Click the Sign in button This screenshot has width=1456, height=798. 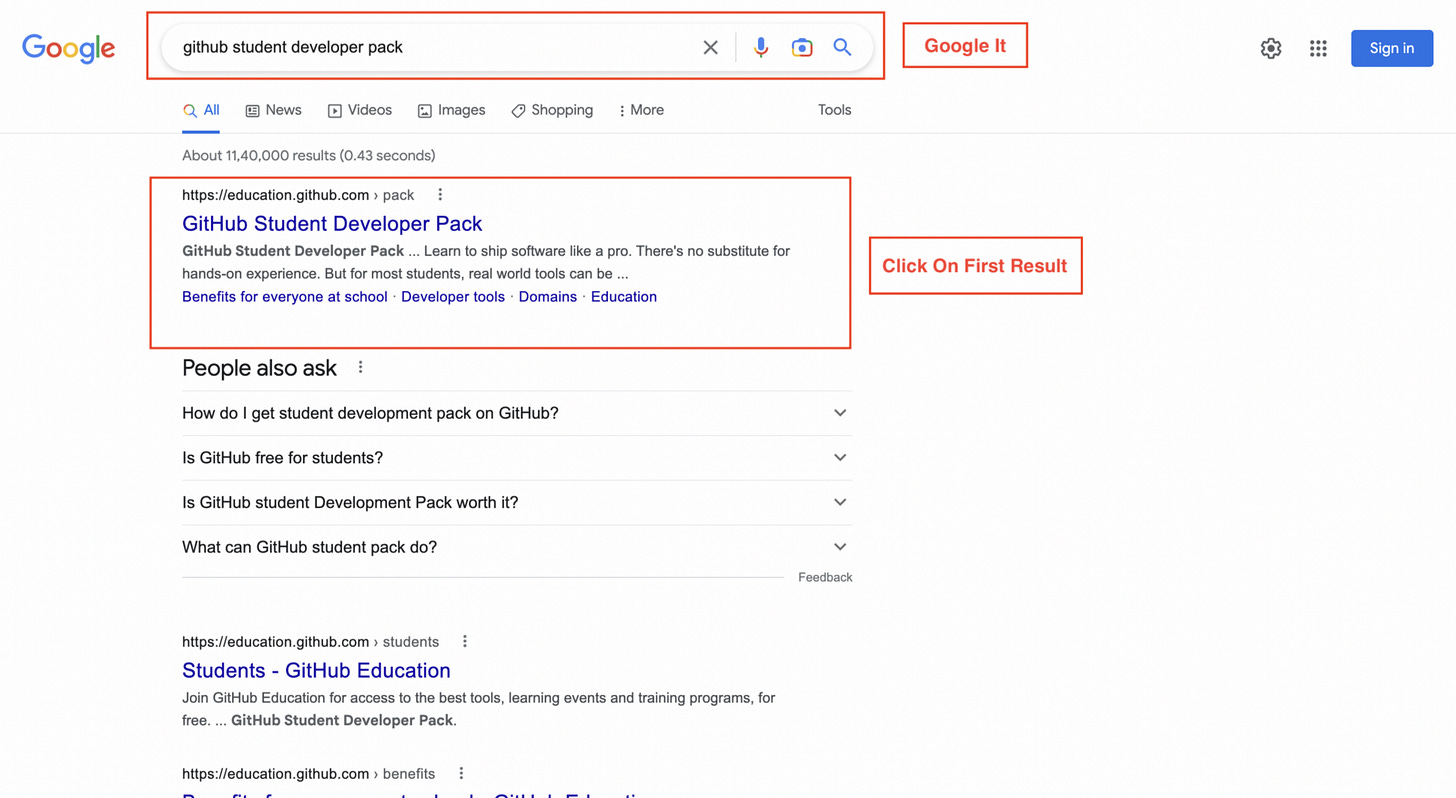pyautogui.click(x=1392, y=48)
